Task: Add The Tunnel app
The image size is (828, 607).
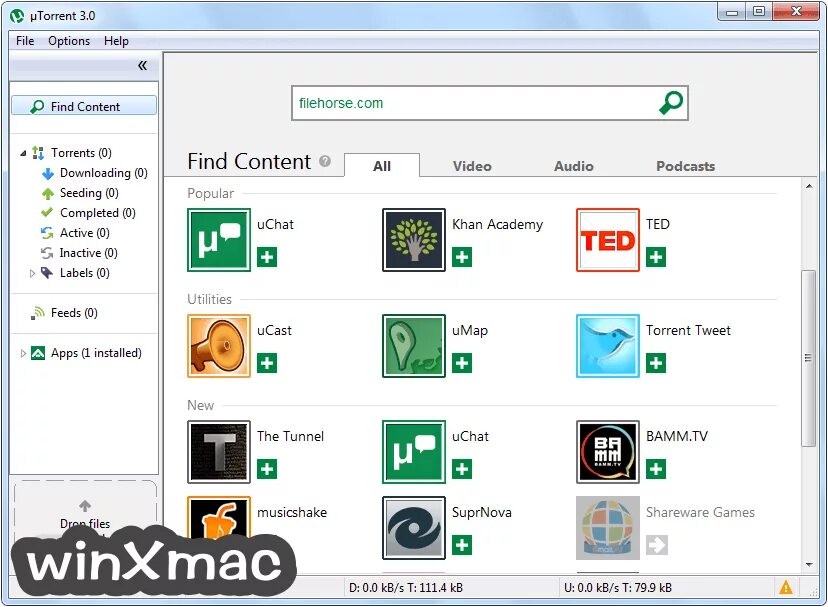Action: (x=267, y=469)
